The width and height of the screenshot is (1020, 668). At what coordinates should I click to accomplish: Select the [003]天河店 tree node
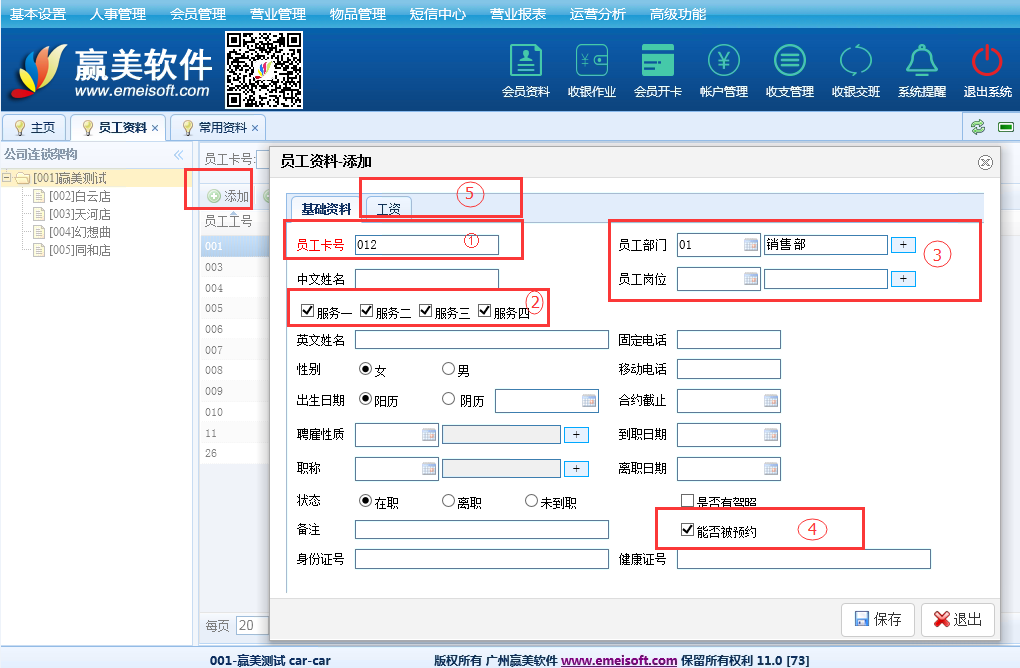79,214
